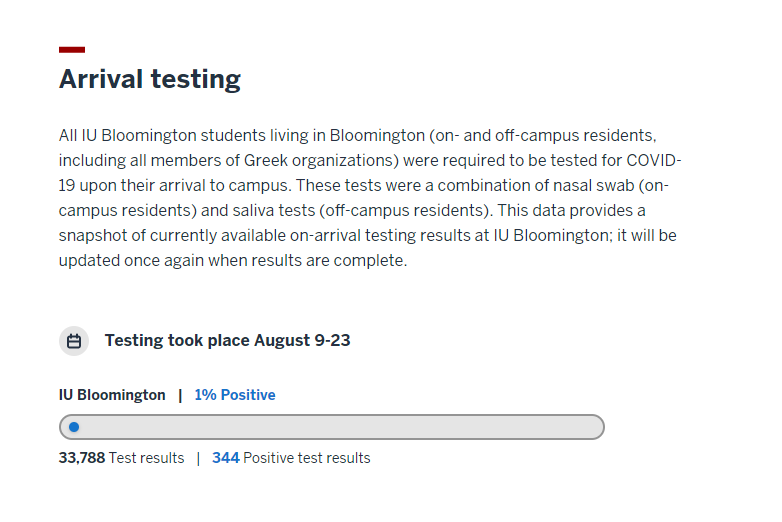Click "Positive test results" text

click(307, 458)
